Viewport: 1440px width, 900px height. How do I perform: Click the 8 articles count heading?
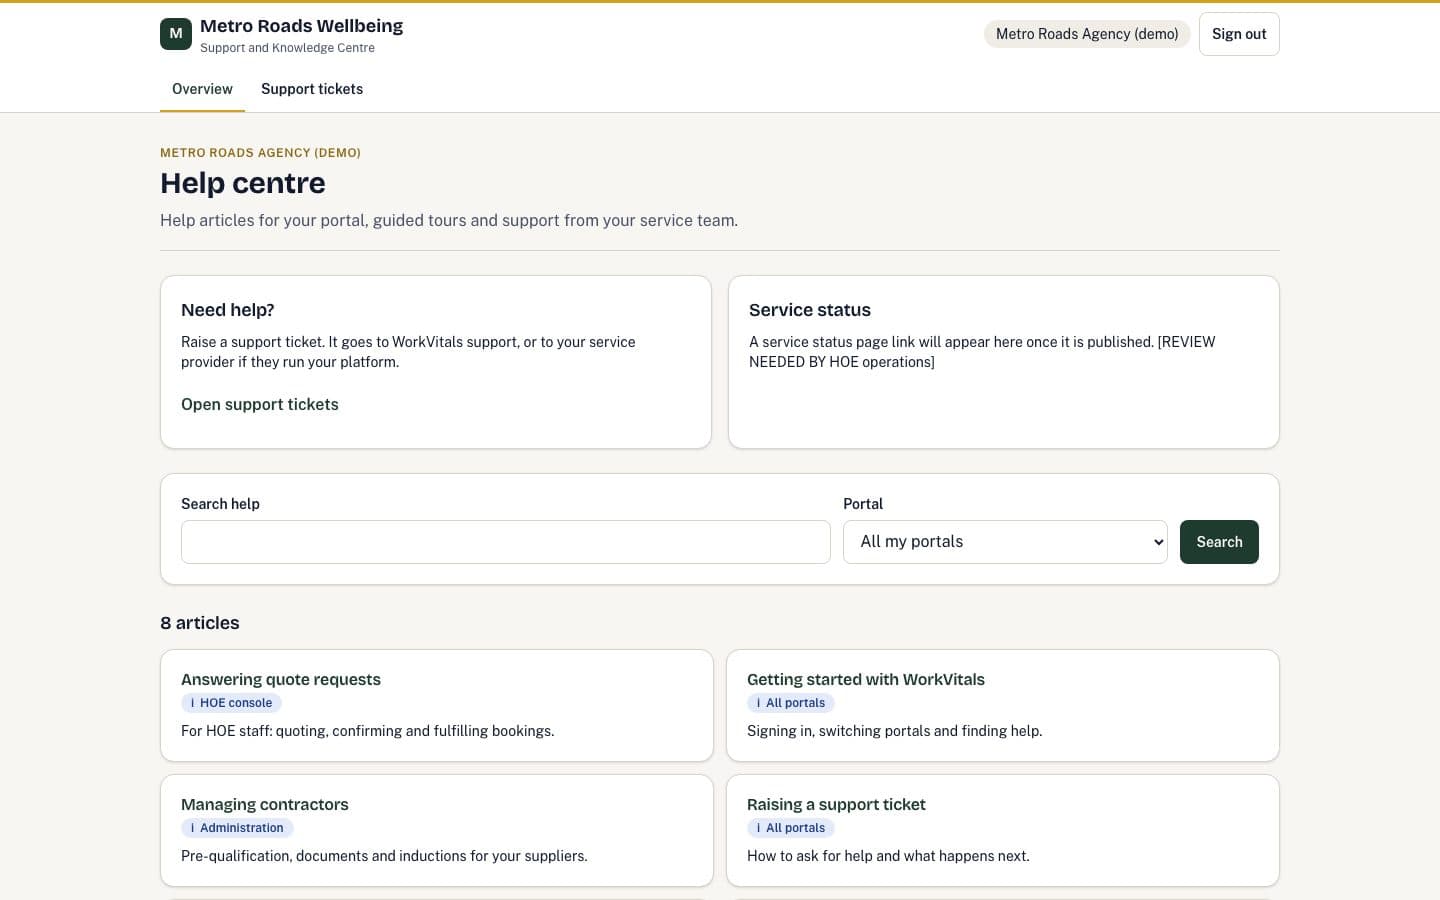pos(200,623)
